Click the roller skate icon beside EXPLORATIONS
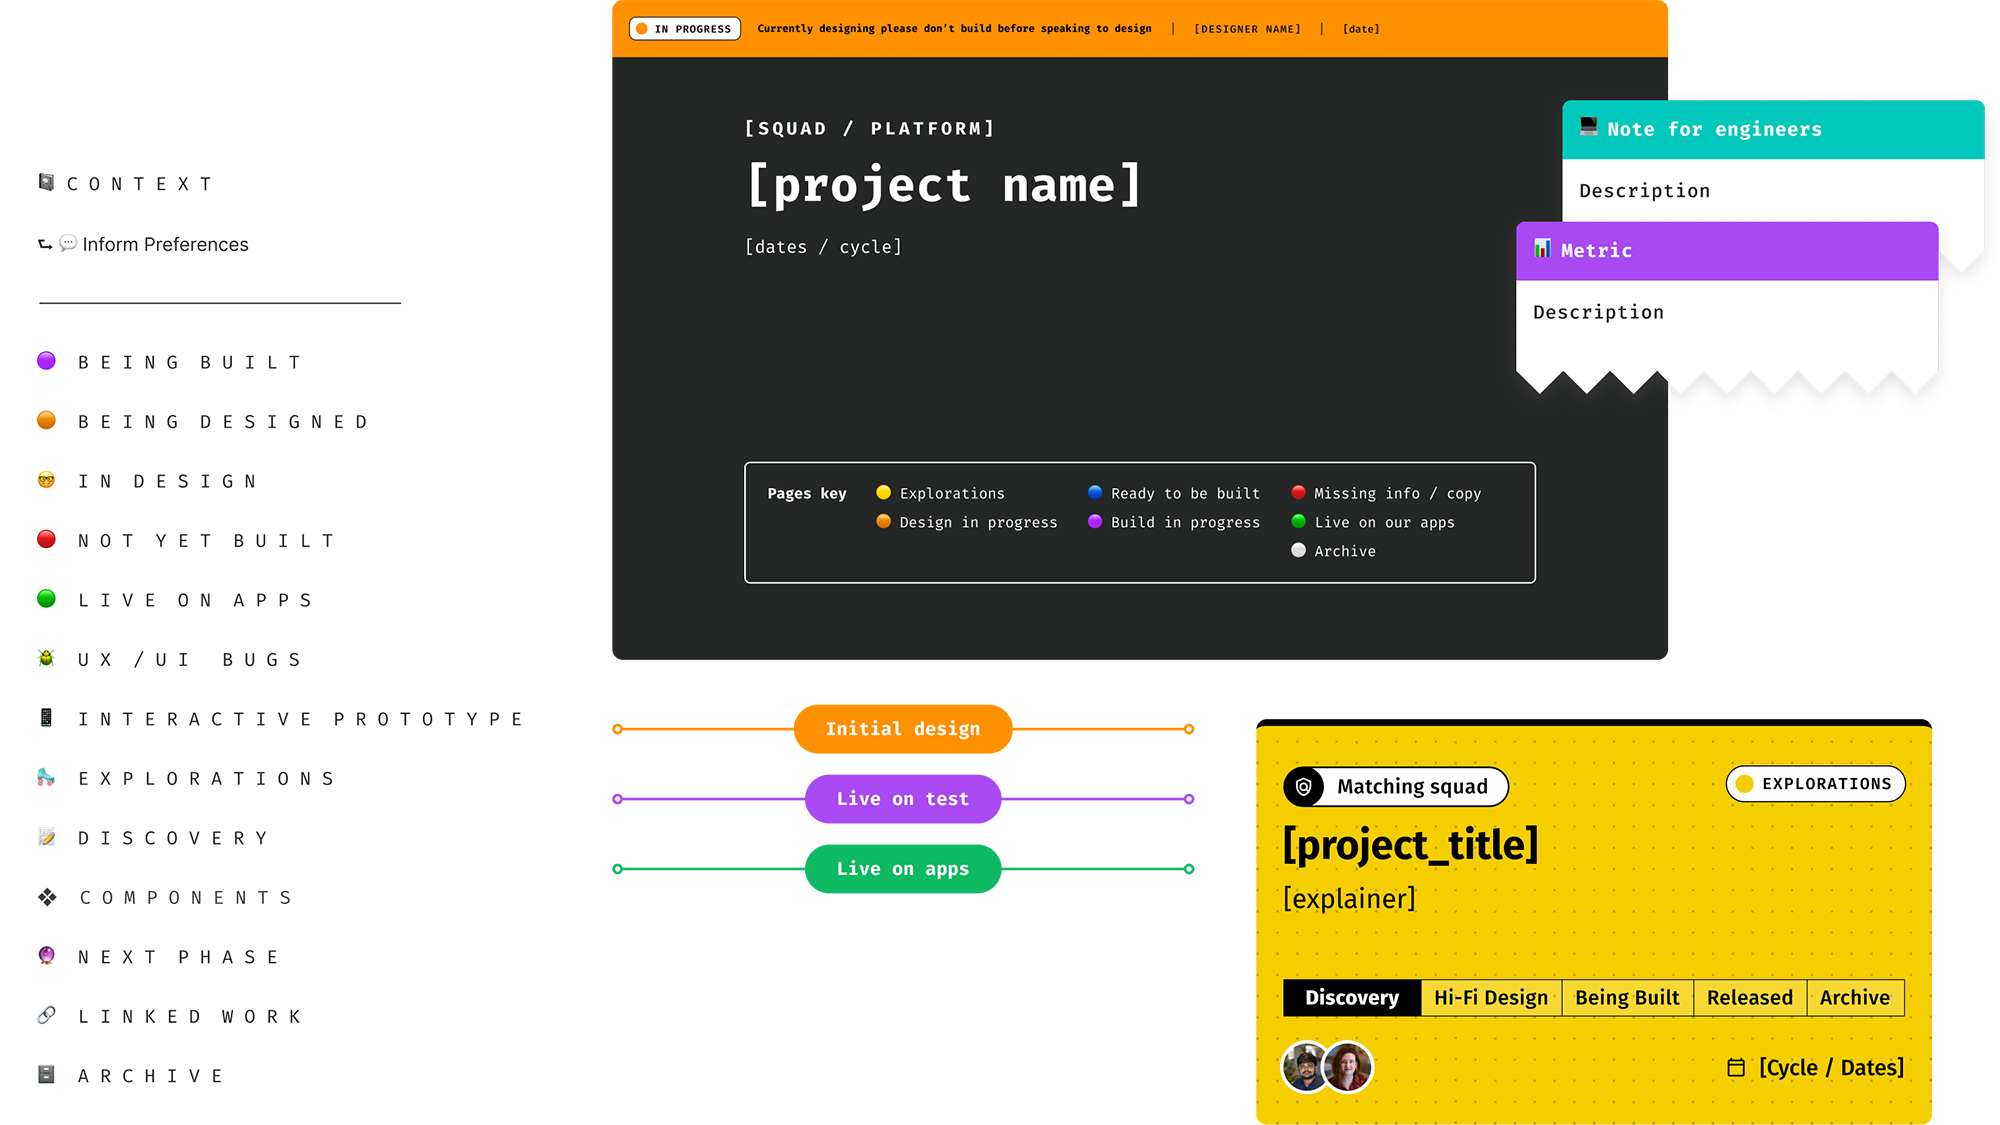2000x1125 pixels. pyautogui.click(x=46, y=777)
